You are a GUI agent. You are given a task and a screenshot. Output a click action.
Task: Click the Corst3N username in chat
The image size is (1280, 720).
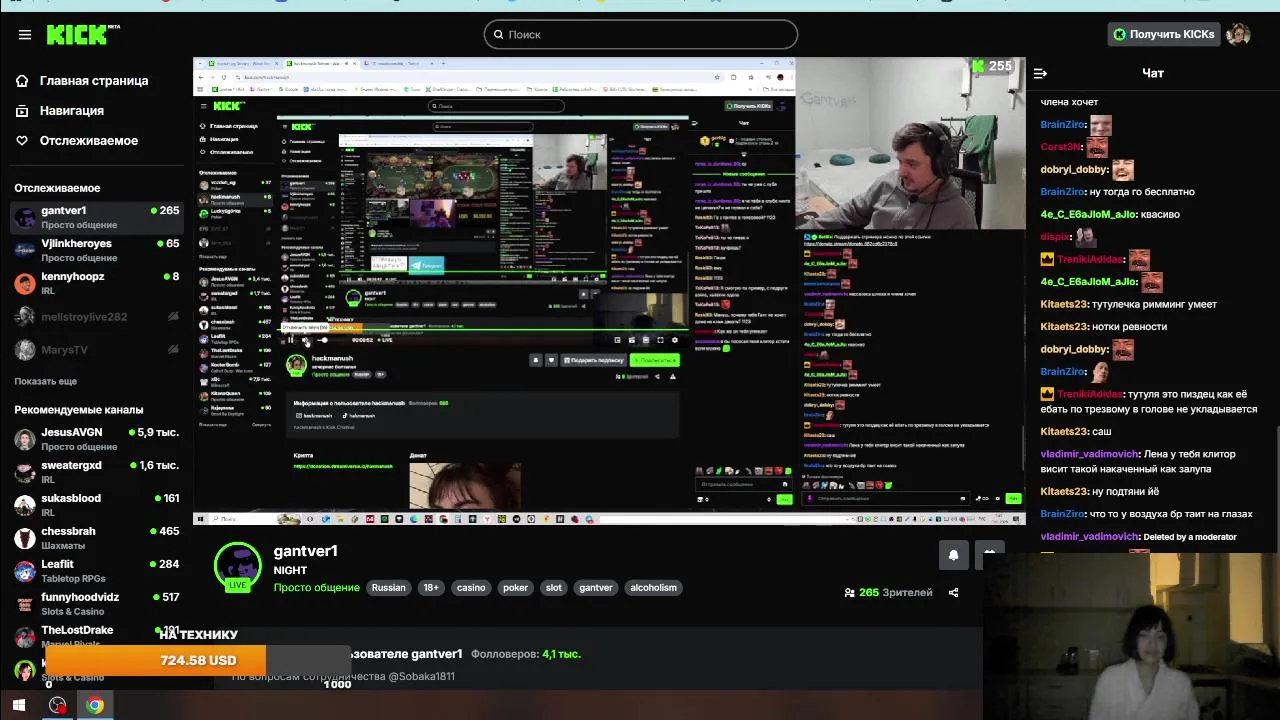pos(1061,147)
